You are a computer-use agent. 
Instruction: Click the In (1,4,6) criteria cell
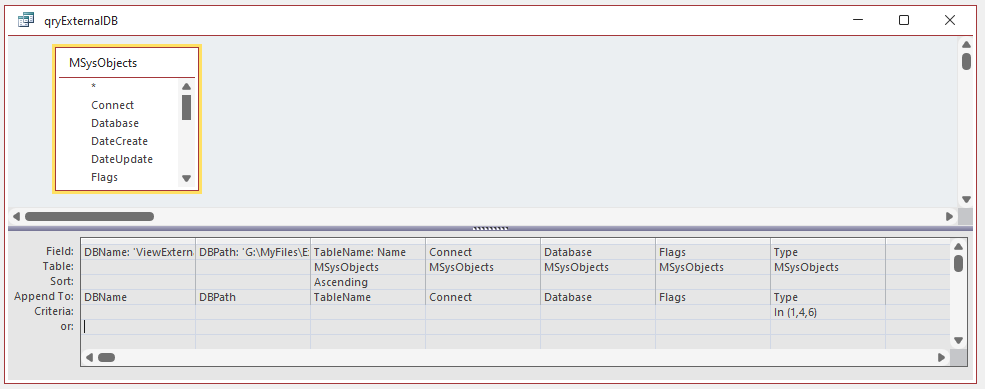click(827, 312)
